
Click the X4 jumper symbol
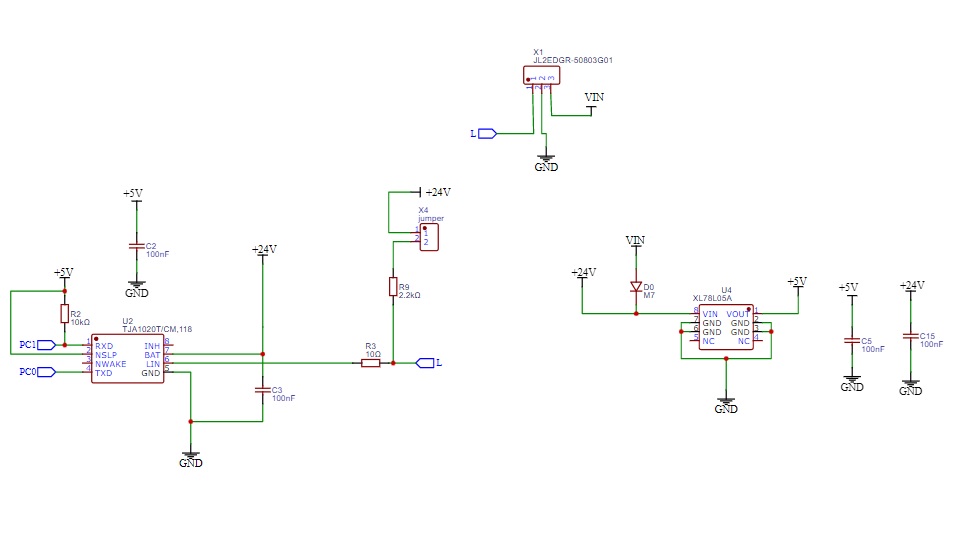(x=429, y=237)
